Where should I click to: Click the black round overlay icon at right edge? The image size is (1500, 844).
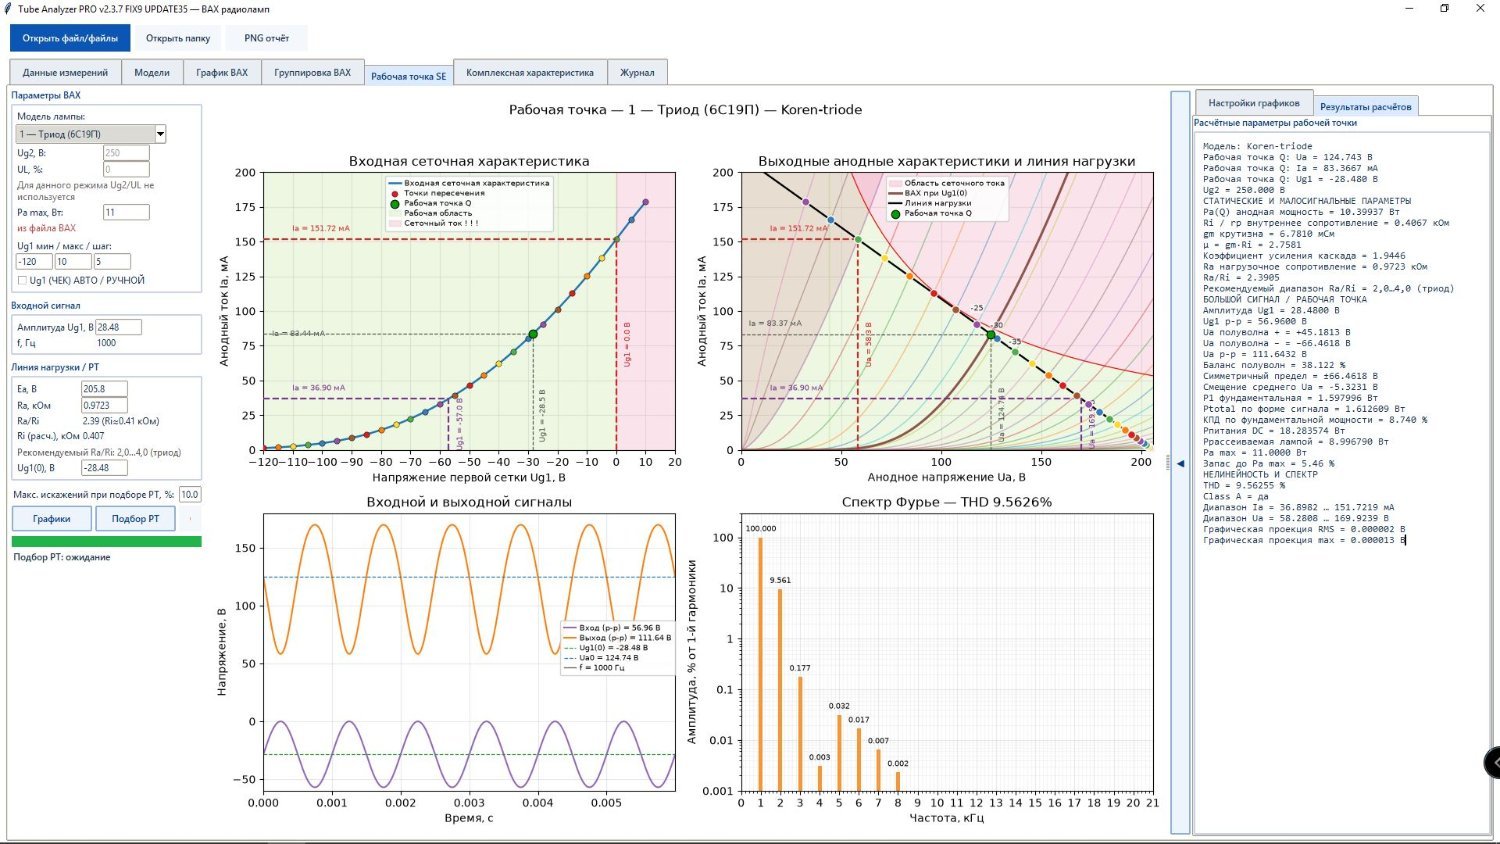pyautogui.click(x=1492, y=762)
